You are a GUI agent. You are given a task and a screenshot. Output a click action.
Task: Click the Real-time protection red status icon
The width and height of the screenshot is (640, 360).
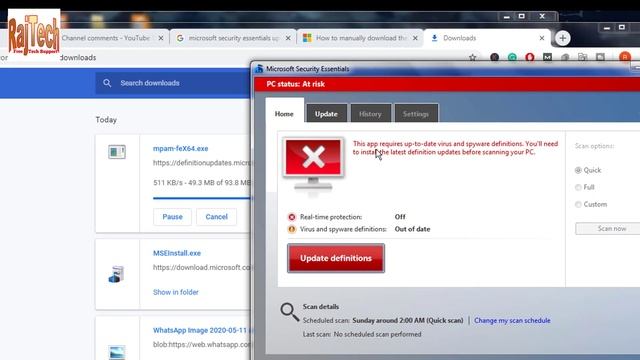pyautogui.click(x=292, y=217)
